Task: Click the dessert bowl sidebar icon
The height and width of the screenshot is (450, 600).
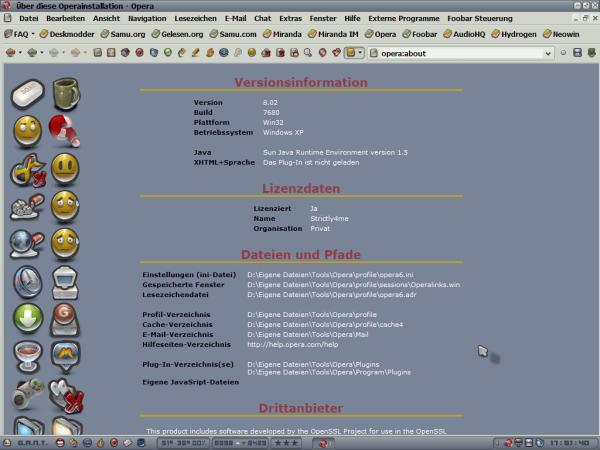Action: click(28, 357)
